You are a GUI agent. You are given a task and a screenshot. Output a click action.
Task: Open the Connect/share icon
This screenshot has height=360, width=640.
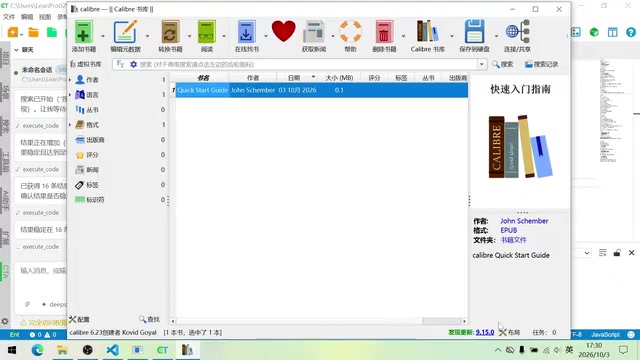point(517,32)
